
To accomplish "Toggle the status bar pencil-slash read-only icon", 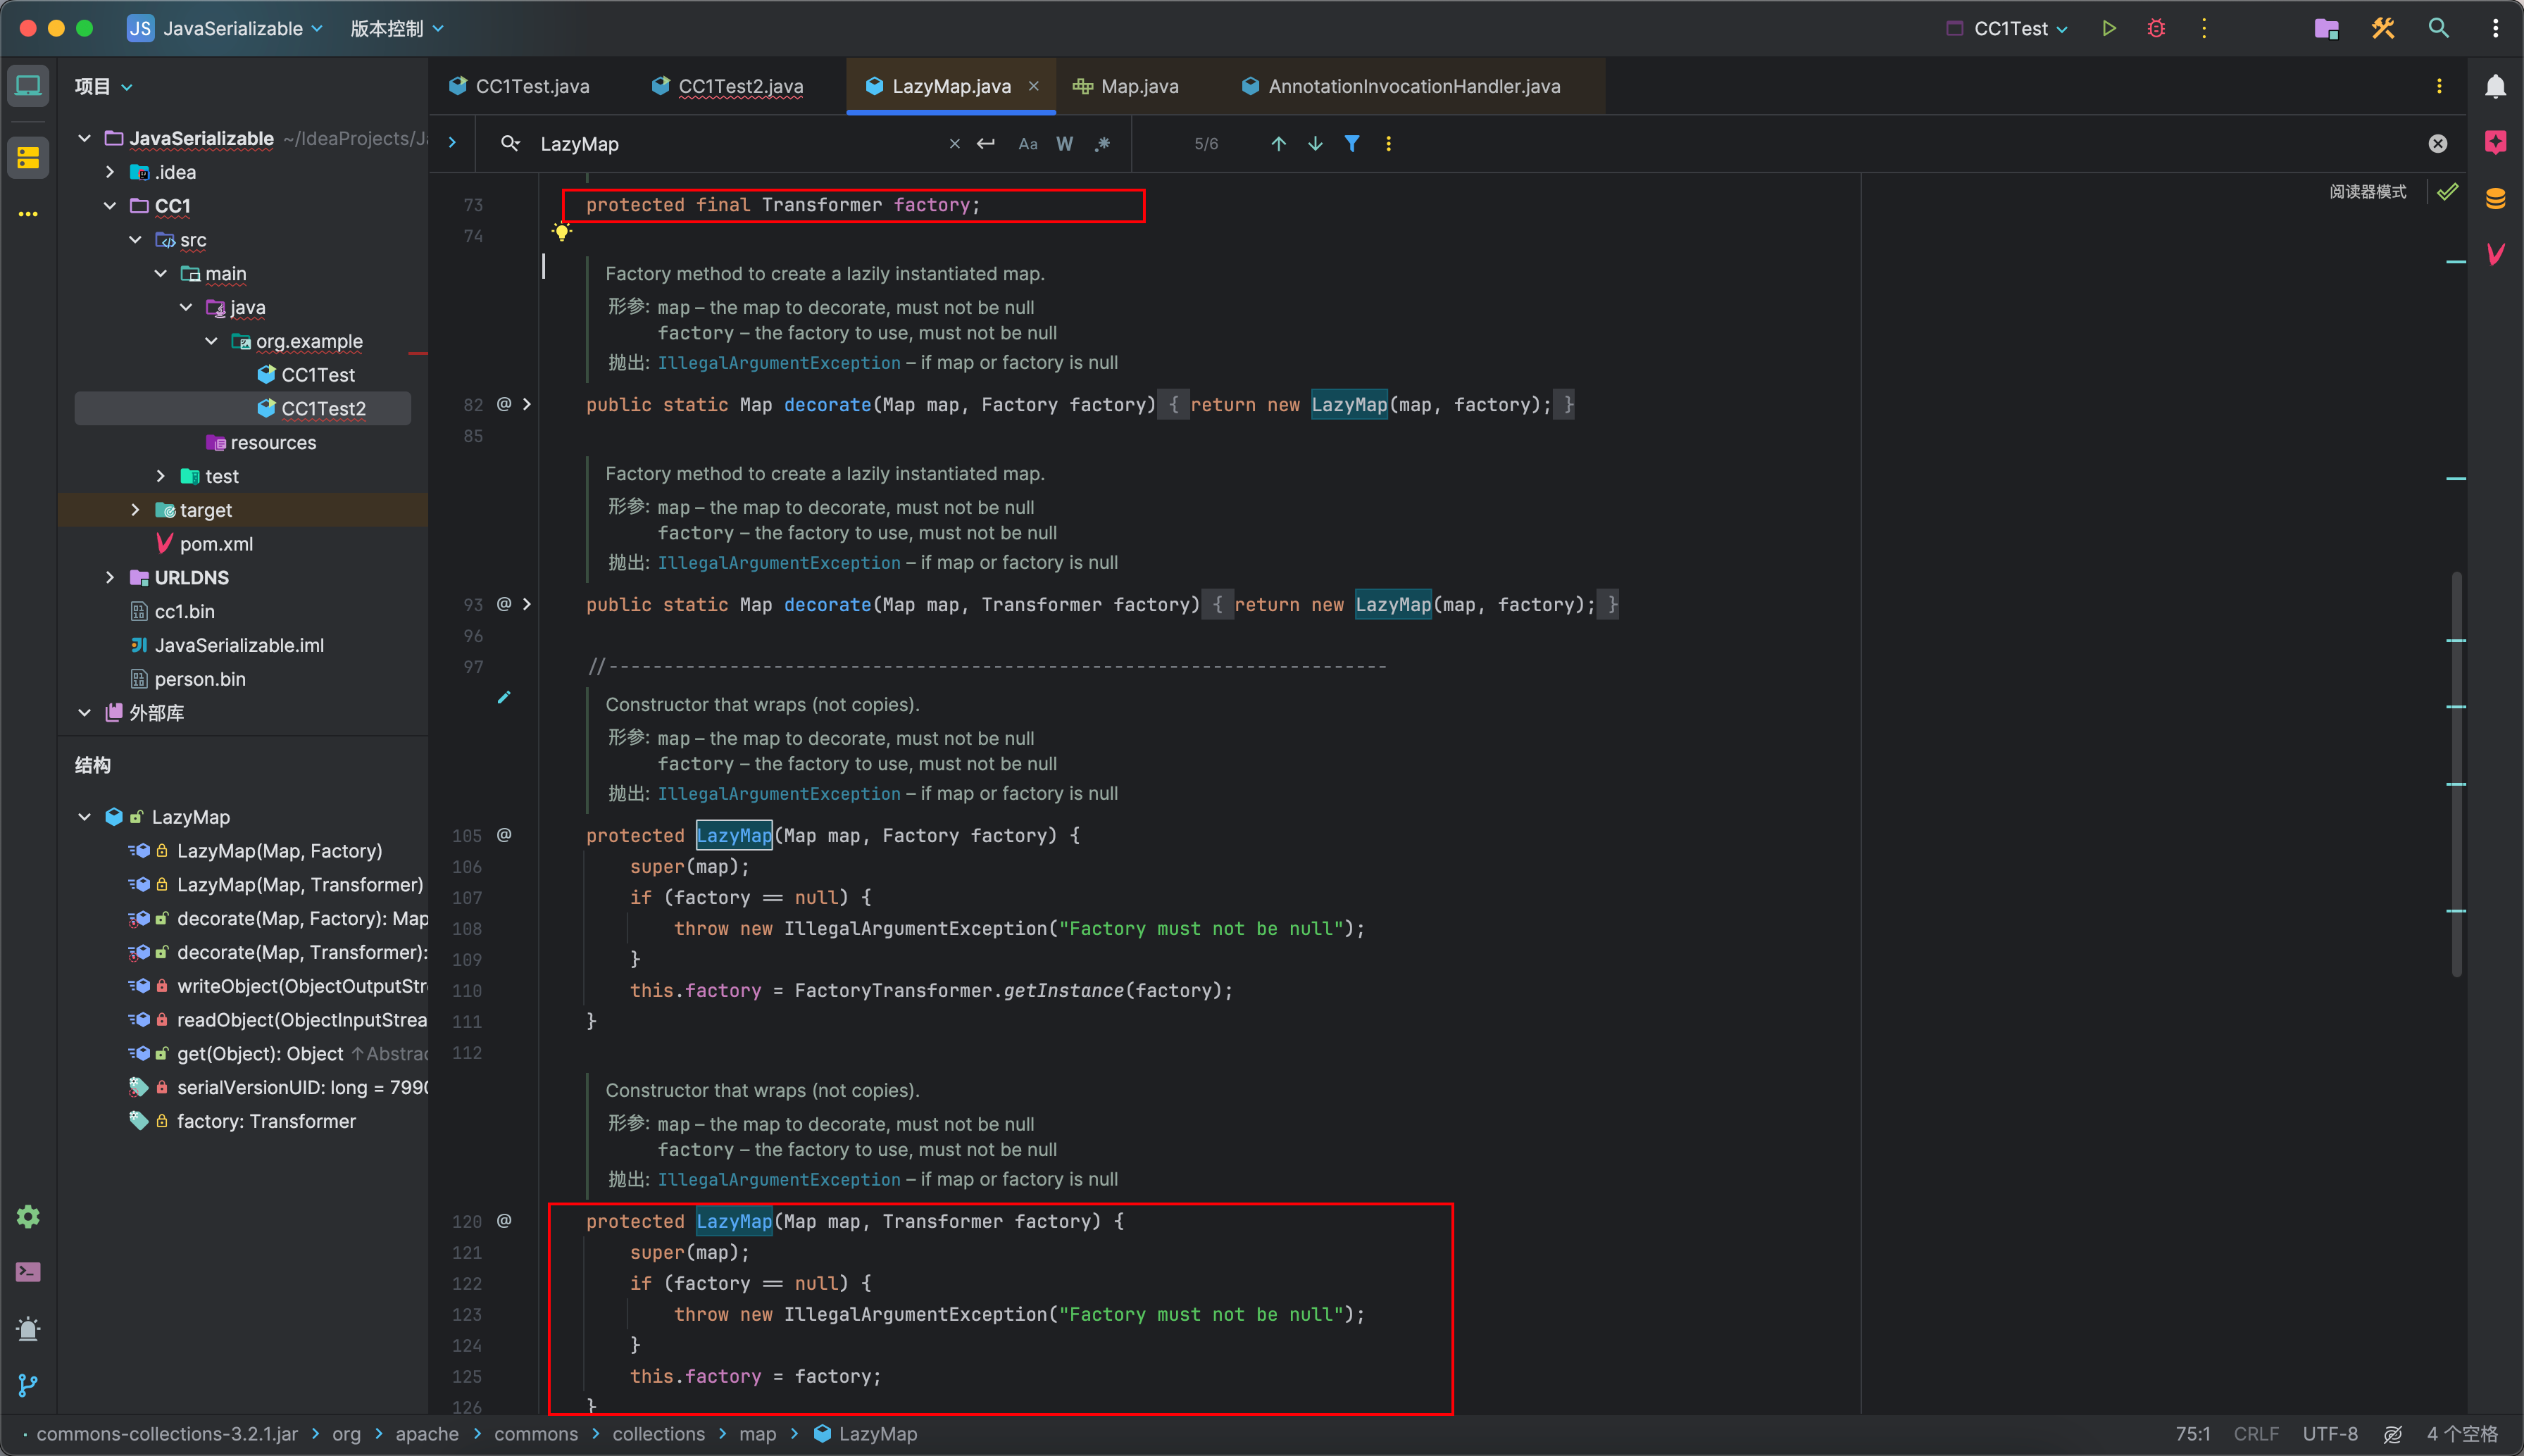I will 2393,1434.
